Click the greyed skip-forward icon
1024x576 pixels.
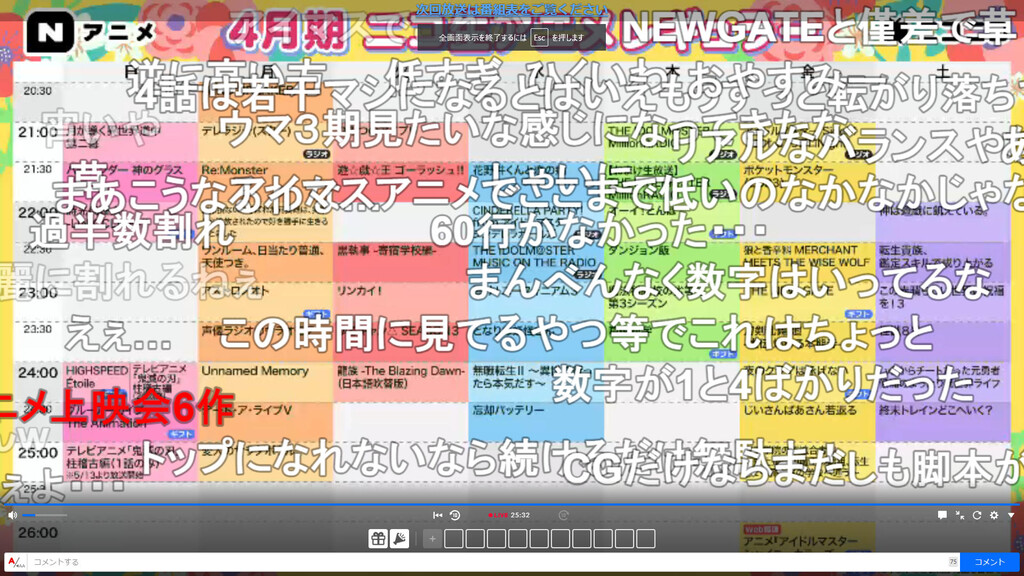pyautogui.click(x=564, y=515)
